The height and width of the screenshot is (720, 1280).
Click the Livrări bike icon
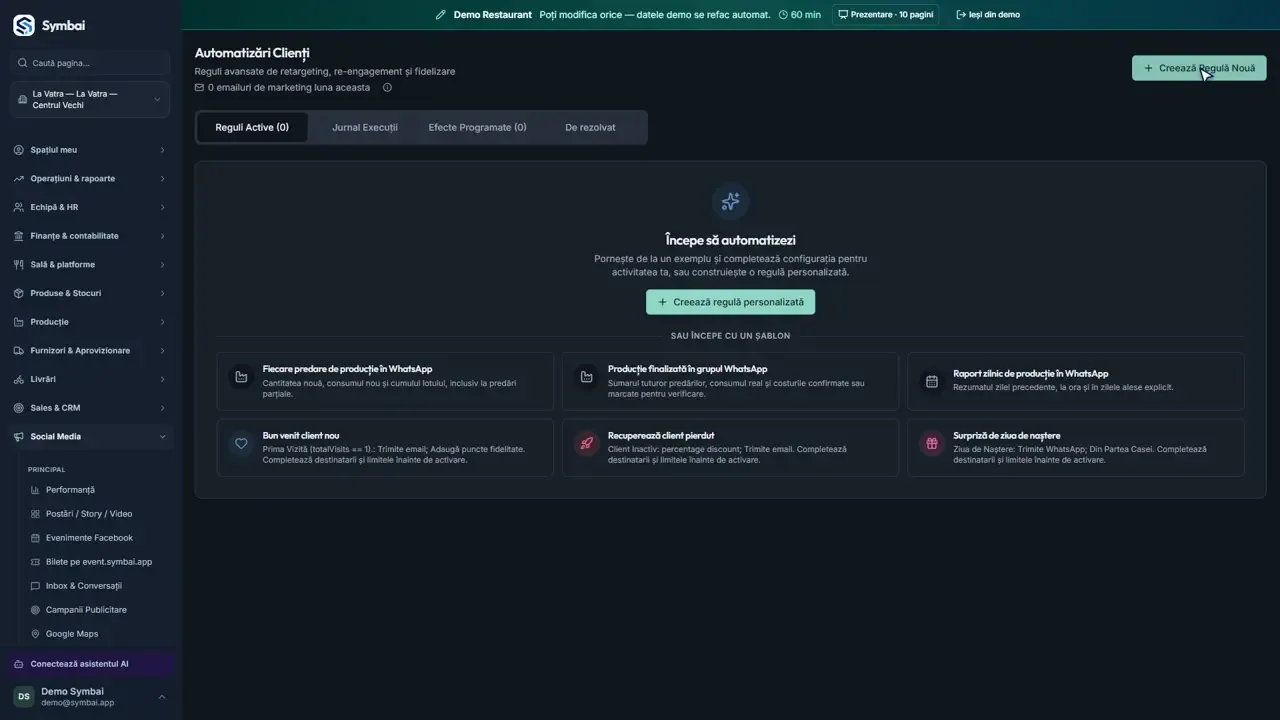pos(19,379)
